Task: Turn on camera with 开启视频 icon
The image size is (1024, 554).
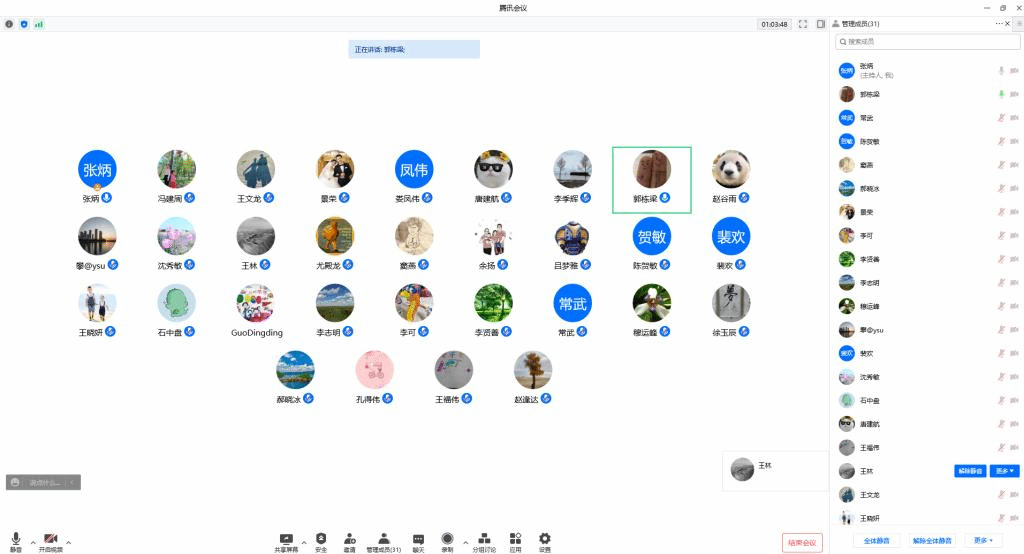Action: coord(50,540)
